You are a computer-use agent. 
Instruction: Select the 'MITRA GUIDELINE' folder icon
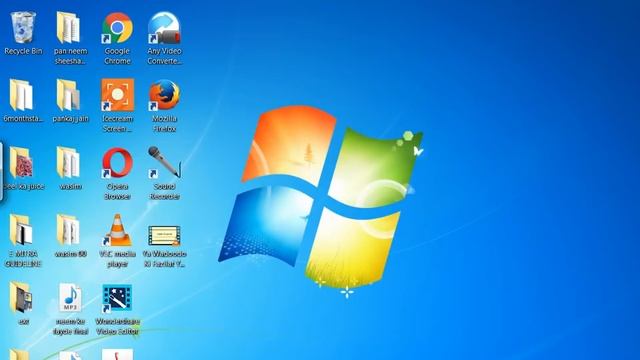click(23, 241)
